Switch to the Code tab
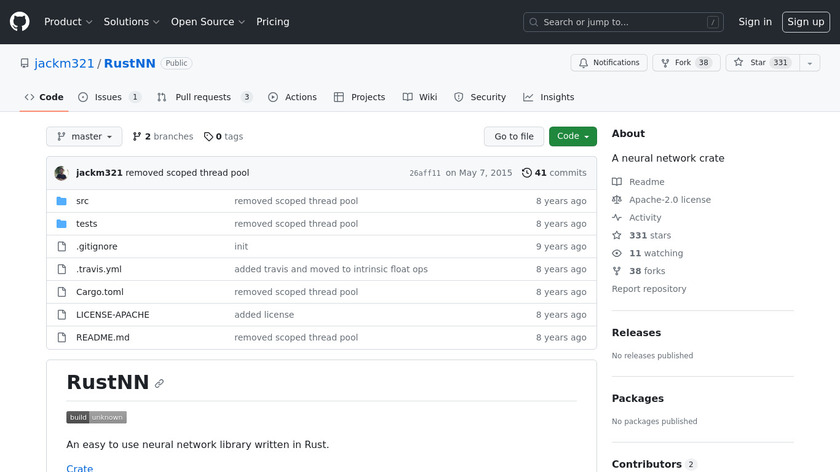 [x=44, y=97]
